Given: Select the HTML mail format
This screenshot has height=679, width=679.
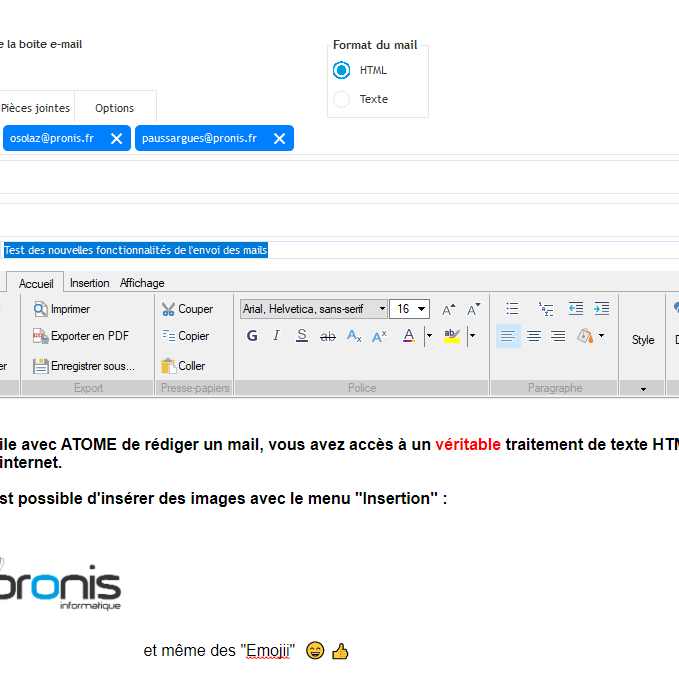Looking at the screenshot, I should pyautogui.click(x=342, y=70).
